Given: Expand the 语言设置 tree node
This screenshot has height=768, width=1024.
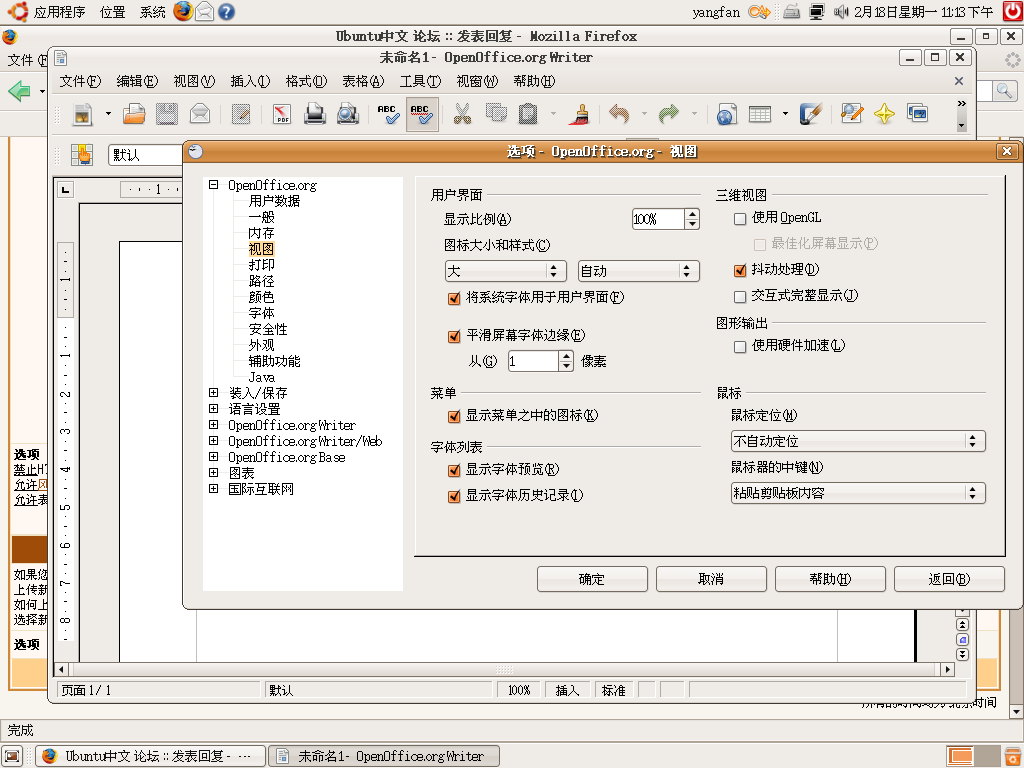Looking at the screenshot, I should pos(213,408).
